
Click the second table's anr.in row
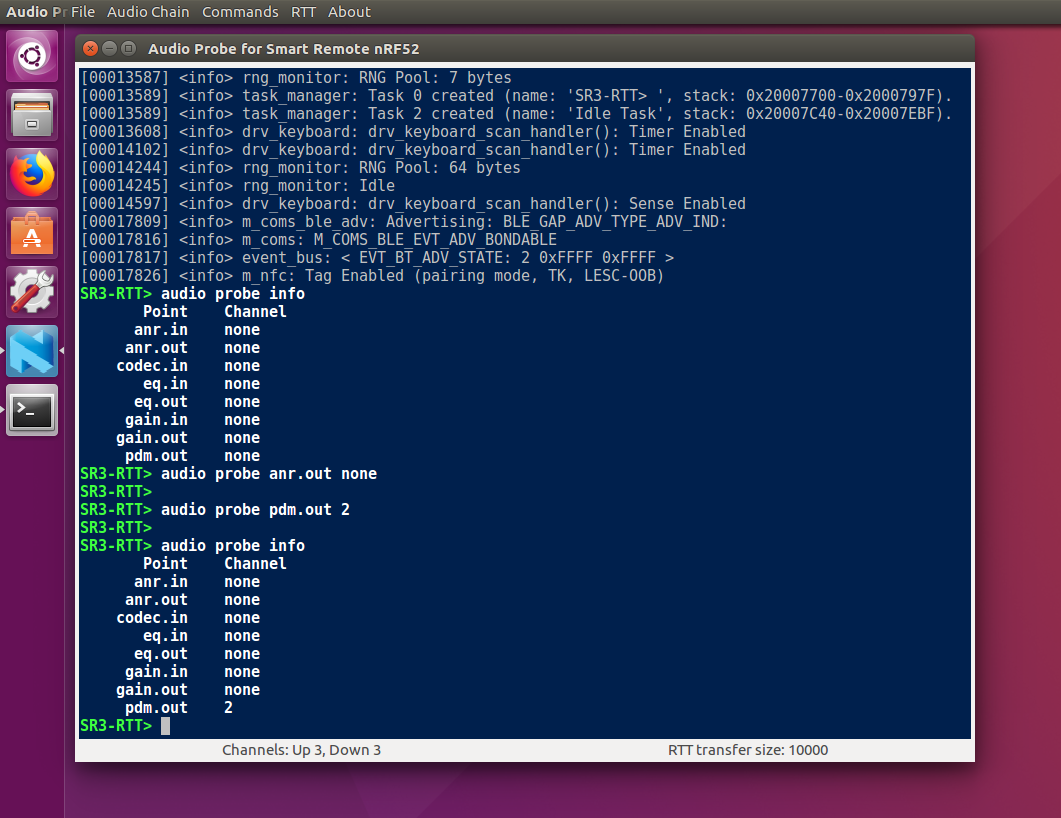tap(197, 582)
